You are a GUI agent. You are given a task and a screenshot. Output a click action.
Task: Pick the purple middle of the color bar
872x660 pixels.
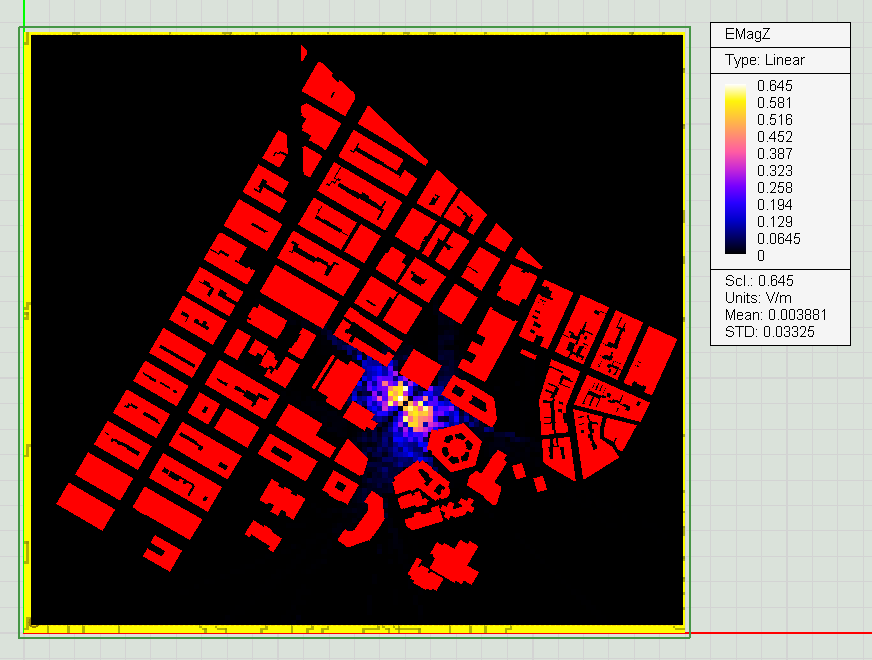pyautogui.click(x=735, y=180)
